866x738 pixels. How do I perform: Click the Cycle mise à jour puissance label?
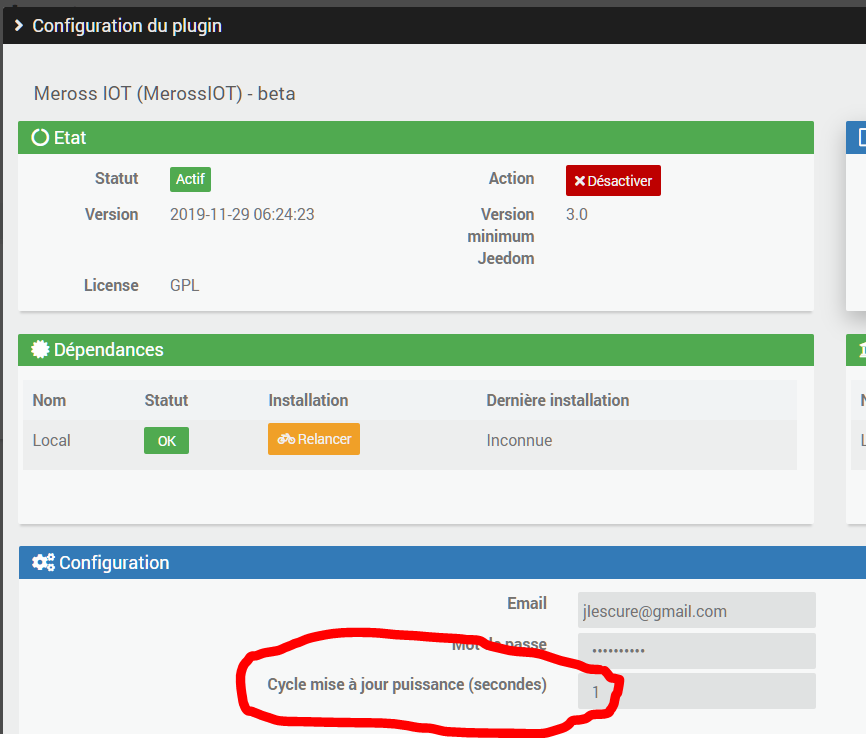407,684
